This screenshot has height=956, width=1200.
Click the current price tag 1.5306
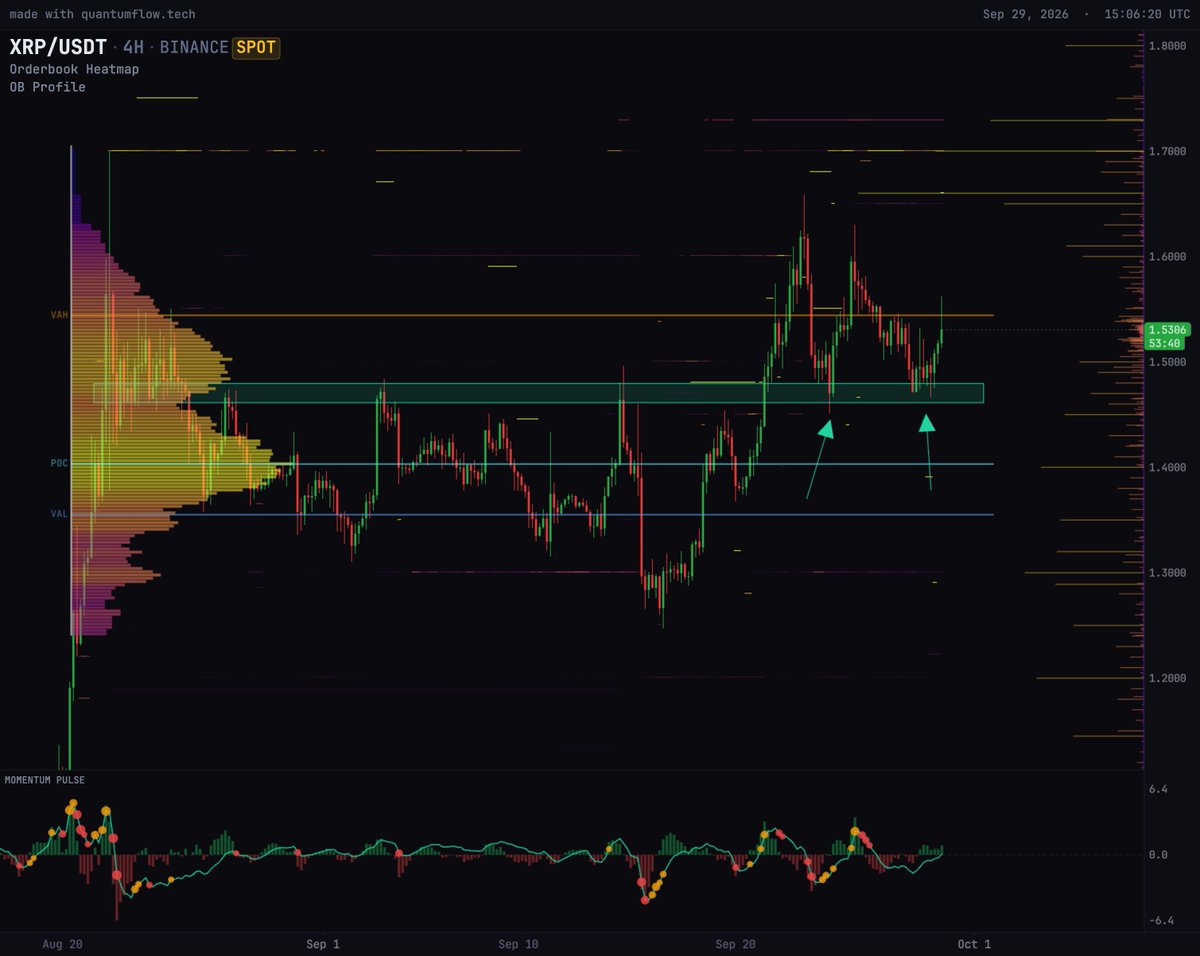(1168, 329)
